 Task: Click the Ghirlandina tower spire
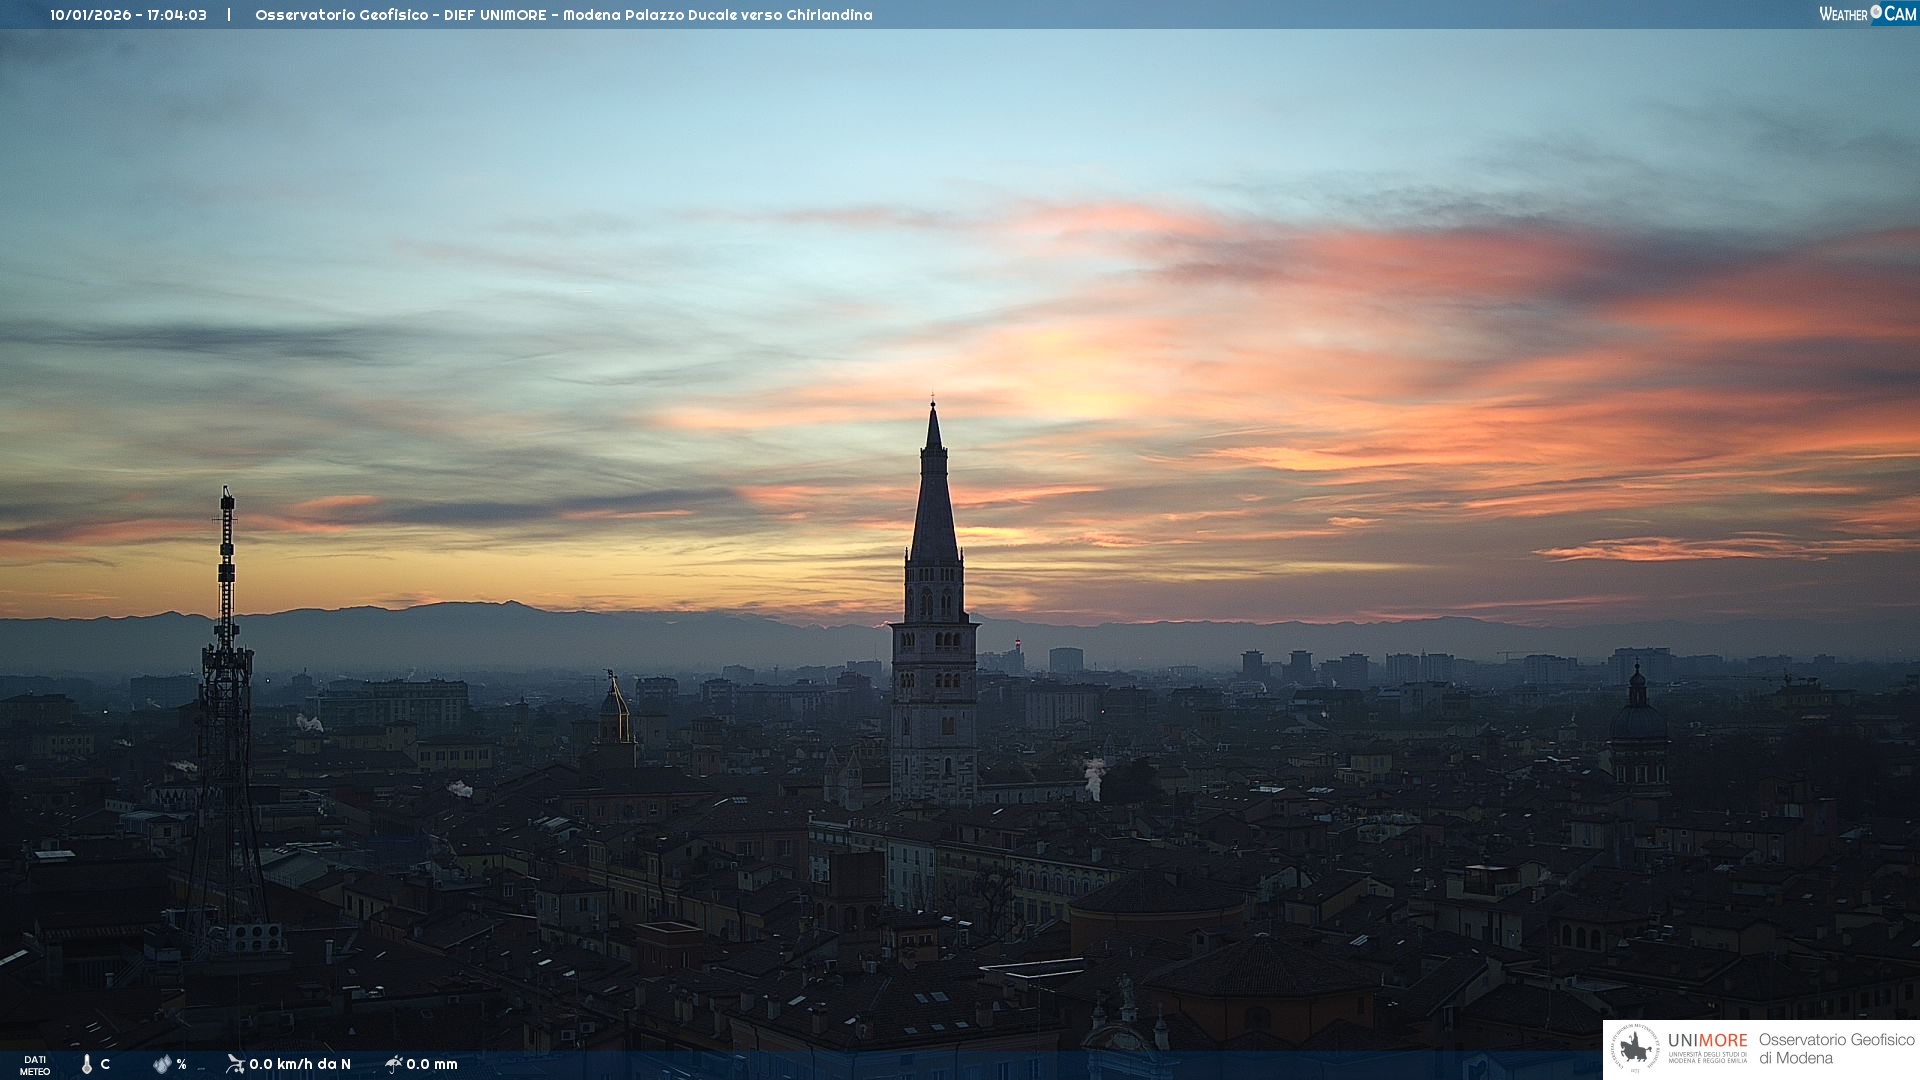click(934, 490)
